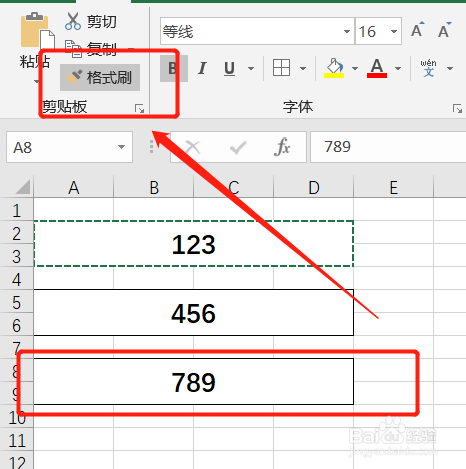The height and width of the screenshot is (469, 466).
Task: Toggle Bold formatting
Action: tap(174, 68)
